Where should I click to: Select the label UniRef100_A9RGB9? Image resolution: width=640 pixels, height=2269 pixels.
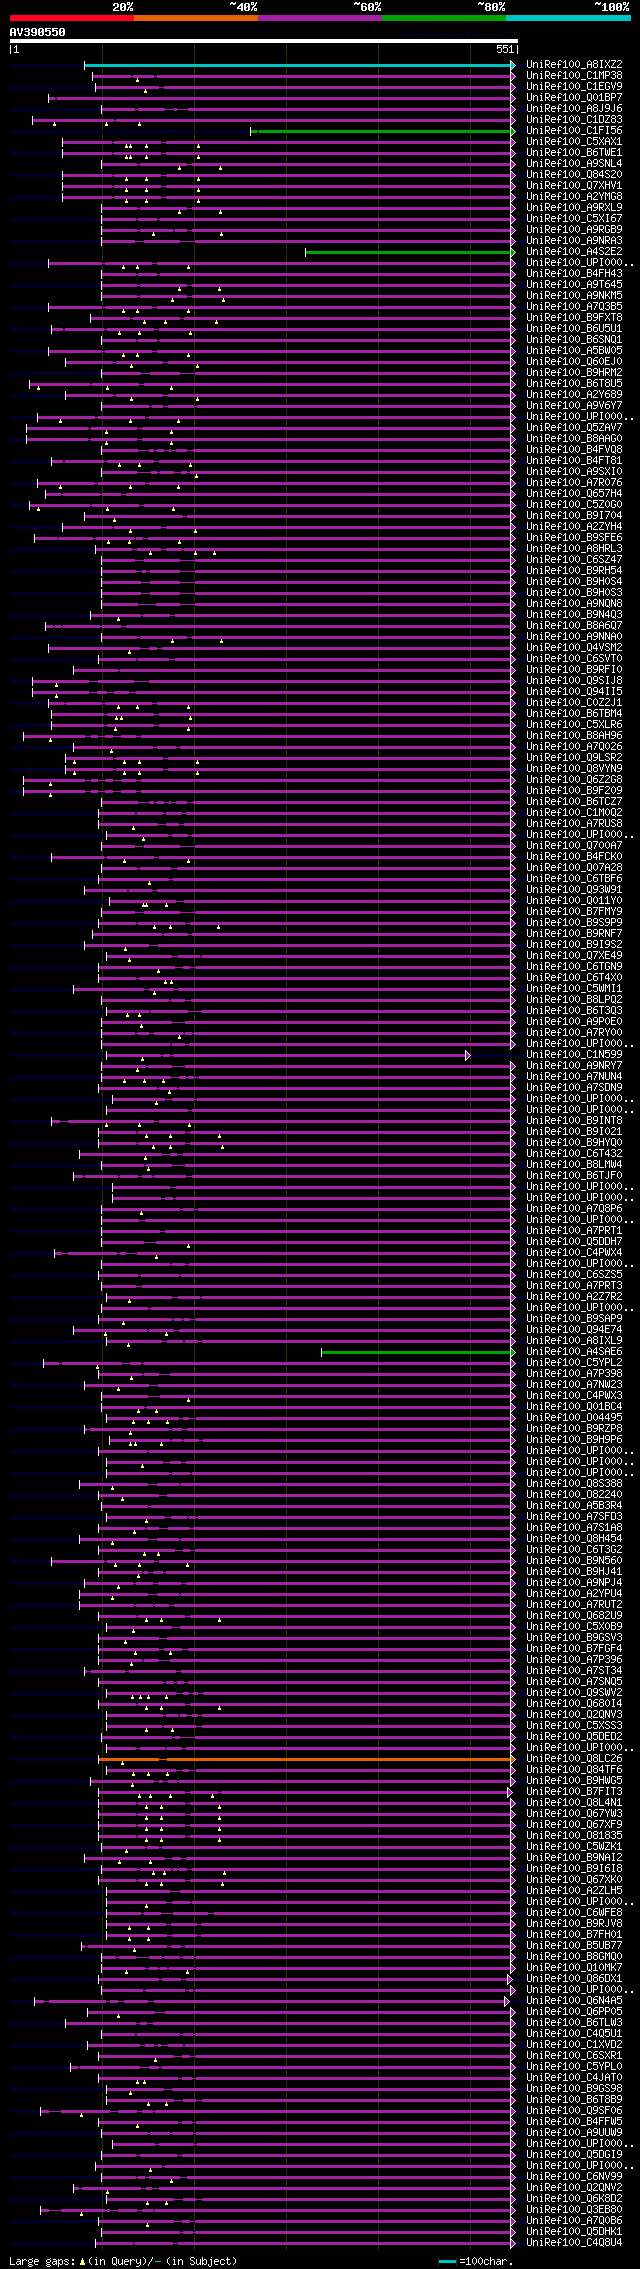click(x=574, y=230)
